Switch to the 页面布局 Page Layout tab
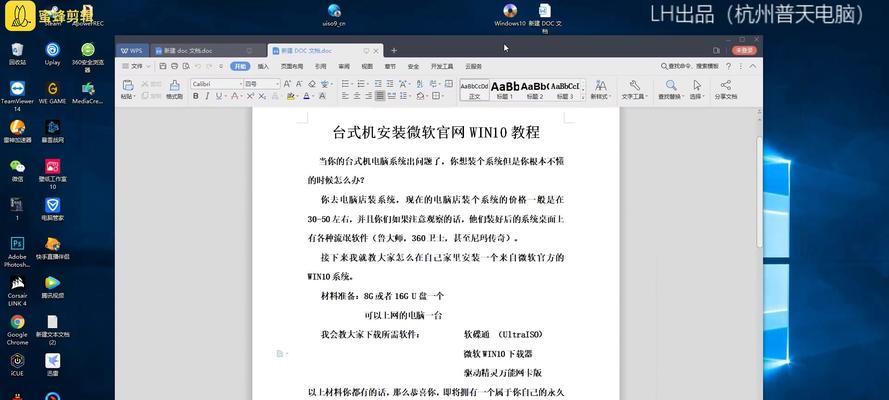Viewport: 889px width, 400px height. [x=292, y=66]
